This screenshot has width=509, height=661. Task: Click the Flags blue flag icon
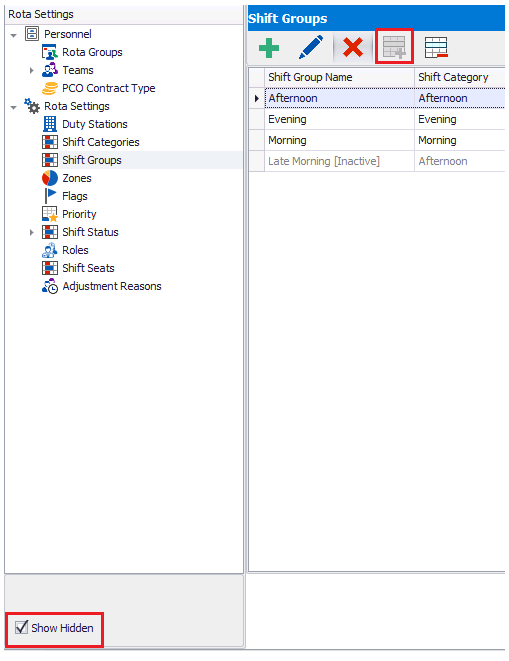(50, 196)
